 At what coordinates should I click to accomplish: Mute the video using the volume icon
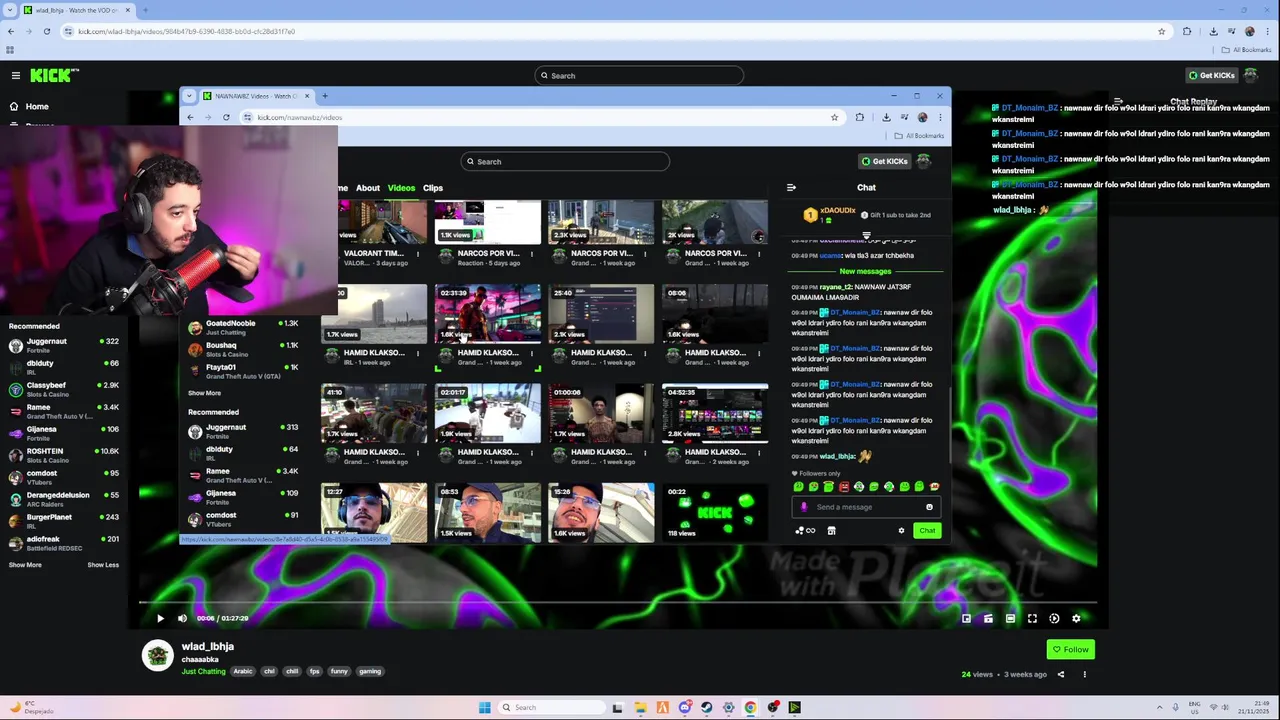click(182, 618)
